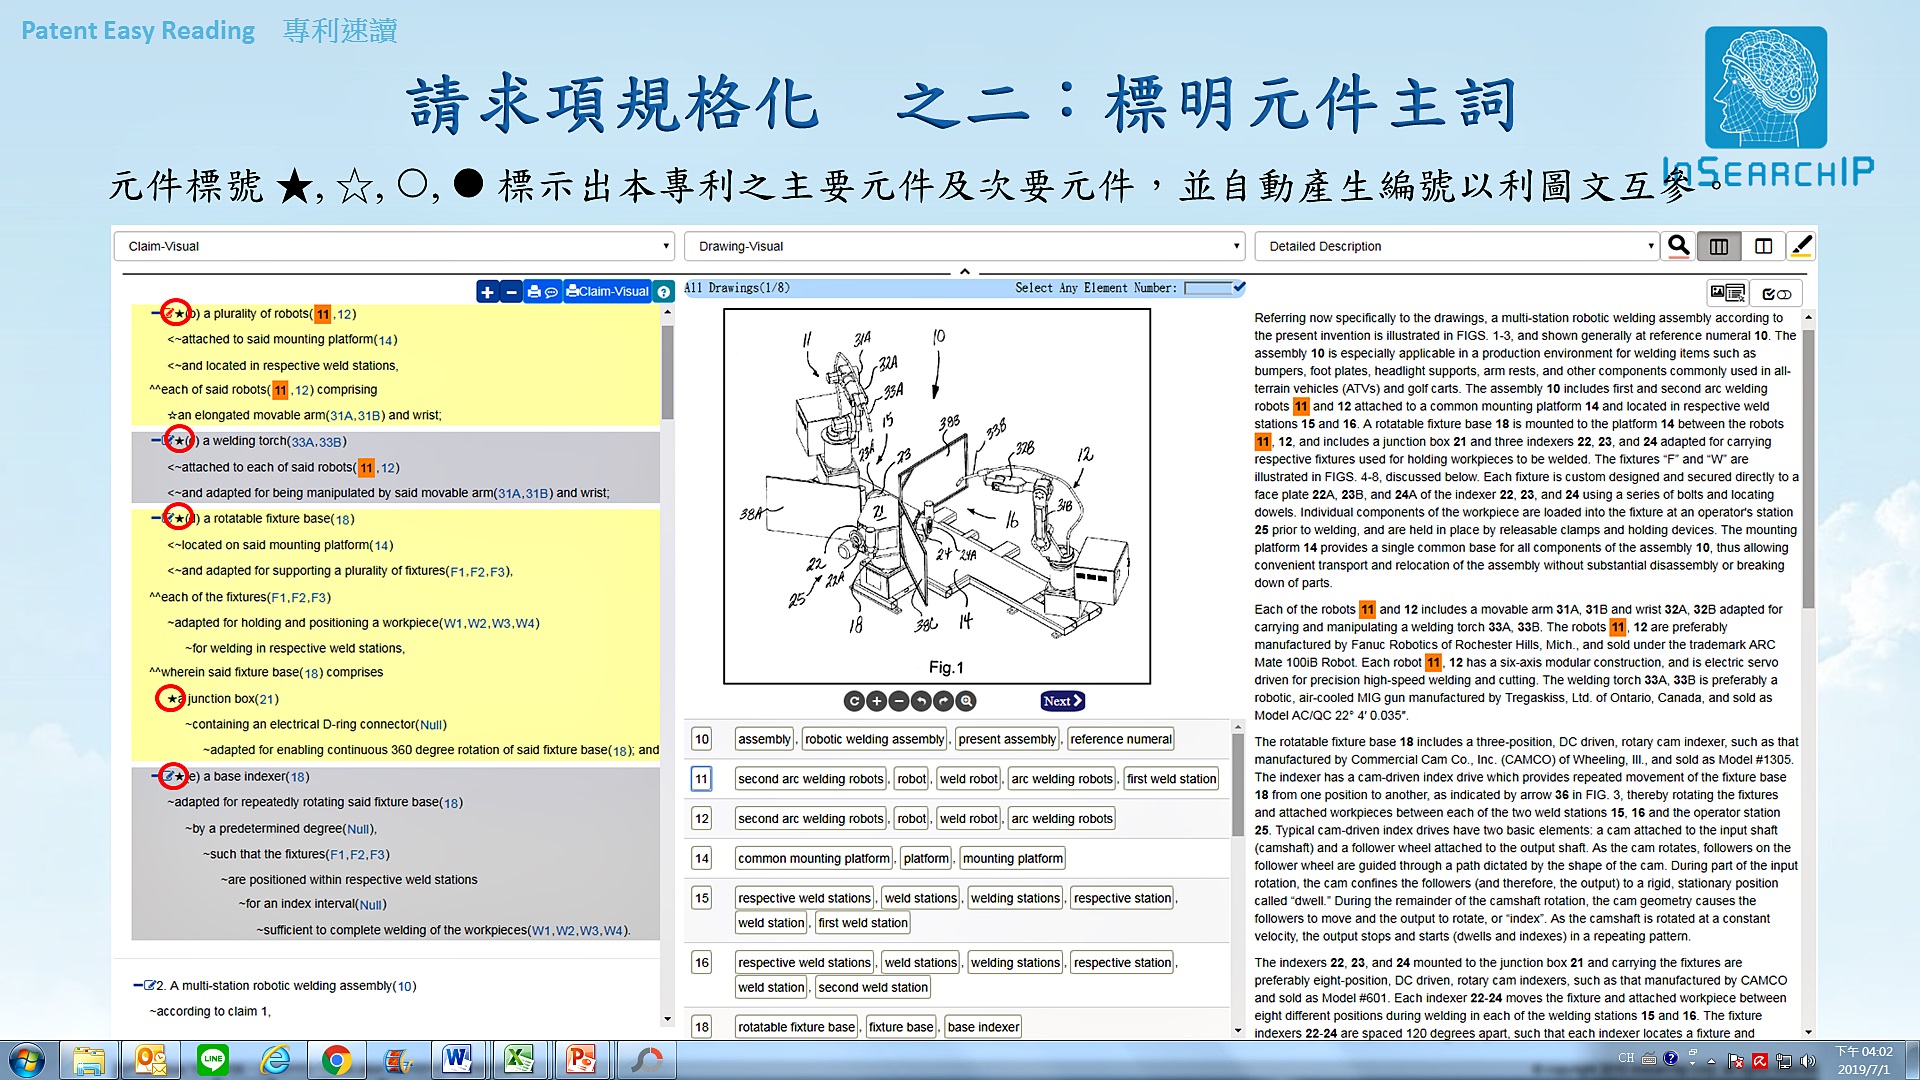Select element number 16 in the list
Image resolution: width=1920 pixels, height=1080 pixels.
(701, 962)
